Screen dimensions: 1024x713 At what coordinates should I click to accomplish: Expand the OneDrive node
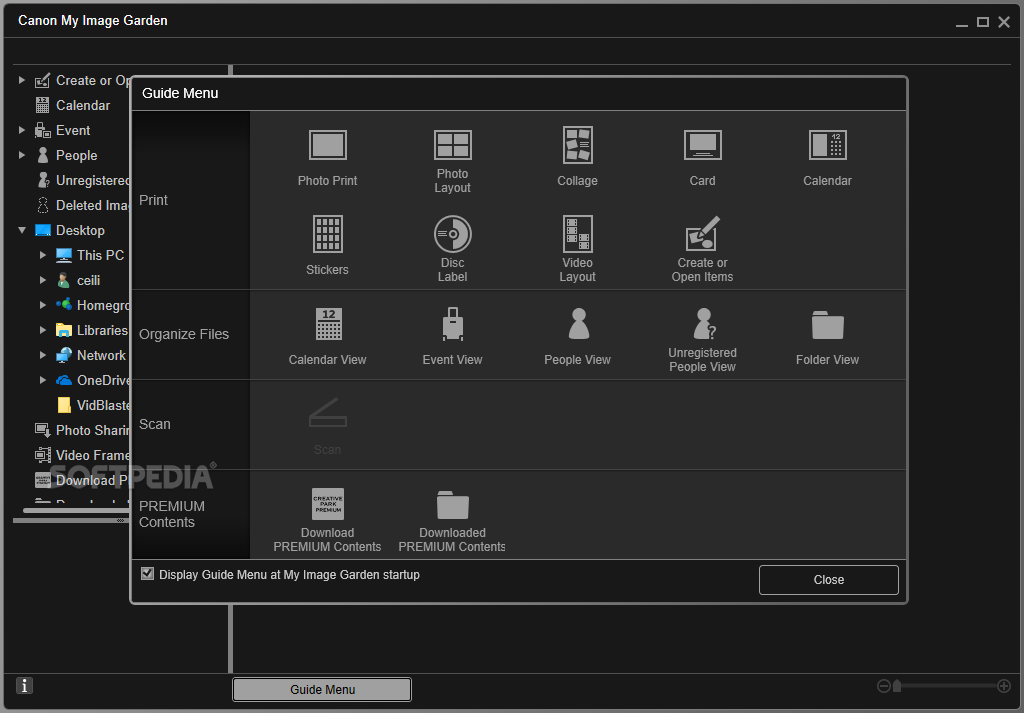click(x=42, y=380)
